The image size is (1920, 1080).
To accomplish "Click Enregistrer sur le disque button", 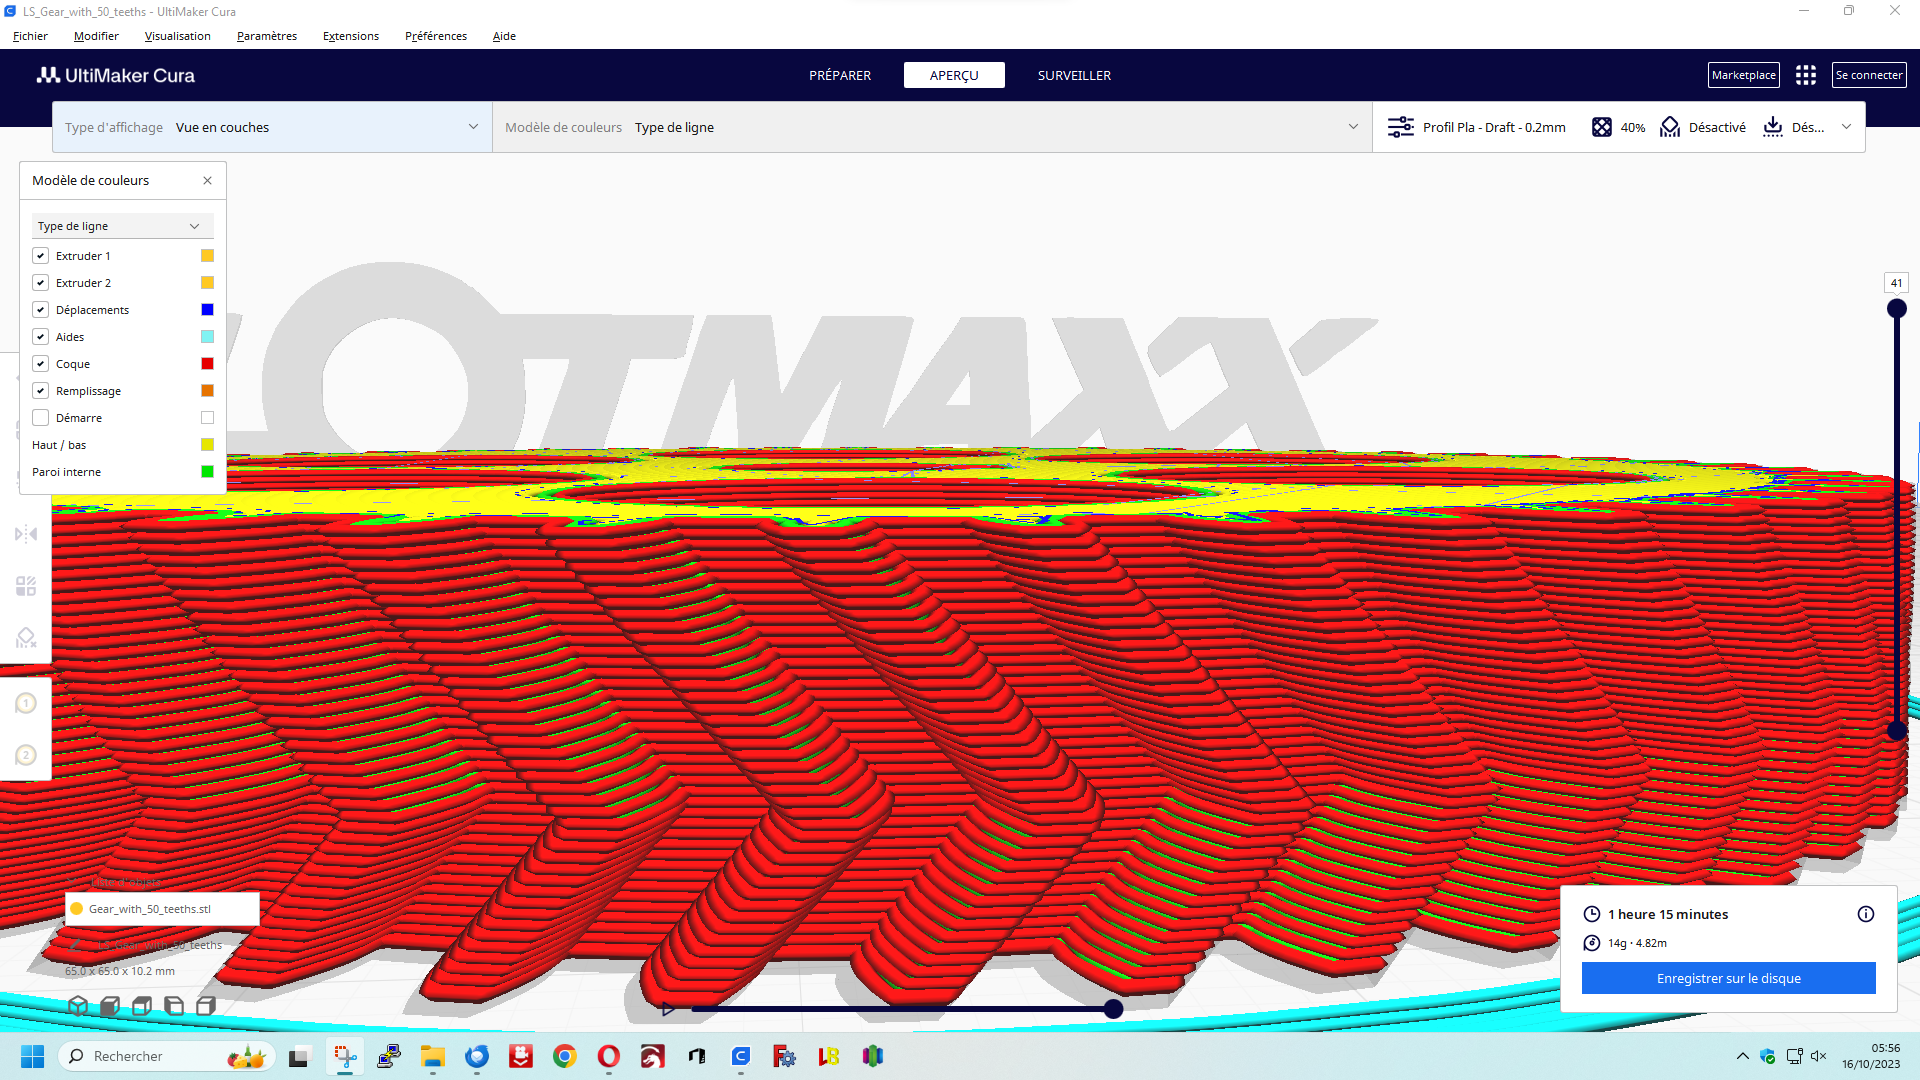I will [1728, 978].
